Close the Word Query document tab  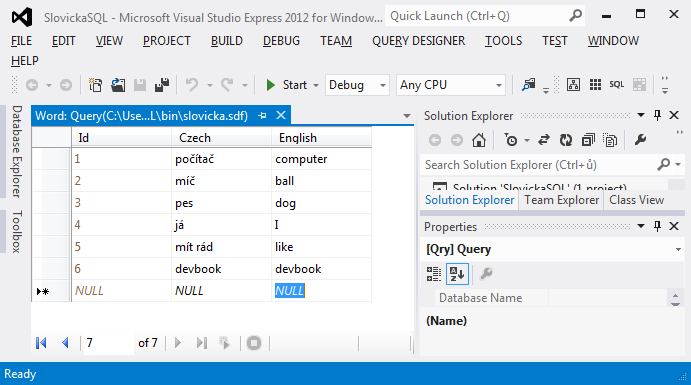click(281, 115)
